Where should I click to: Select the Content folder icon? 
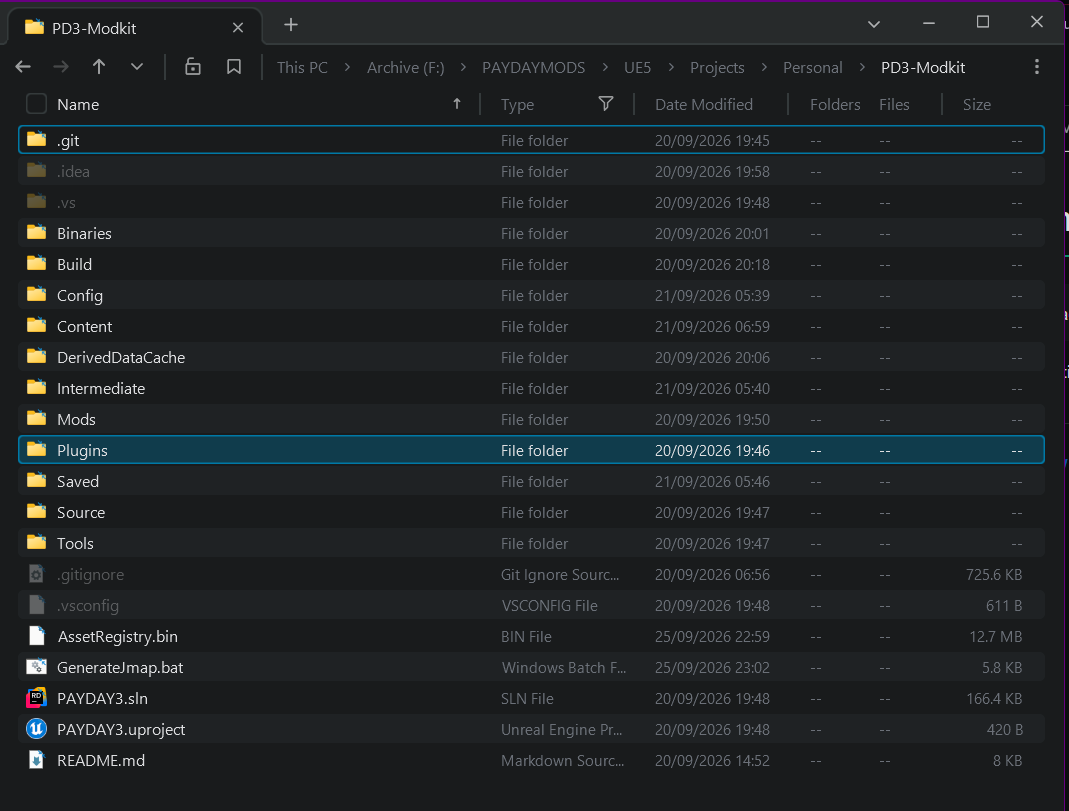click(x=36, y=325)
